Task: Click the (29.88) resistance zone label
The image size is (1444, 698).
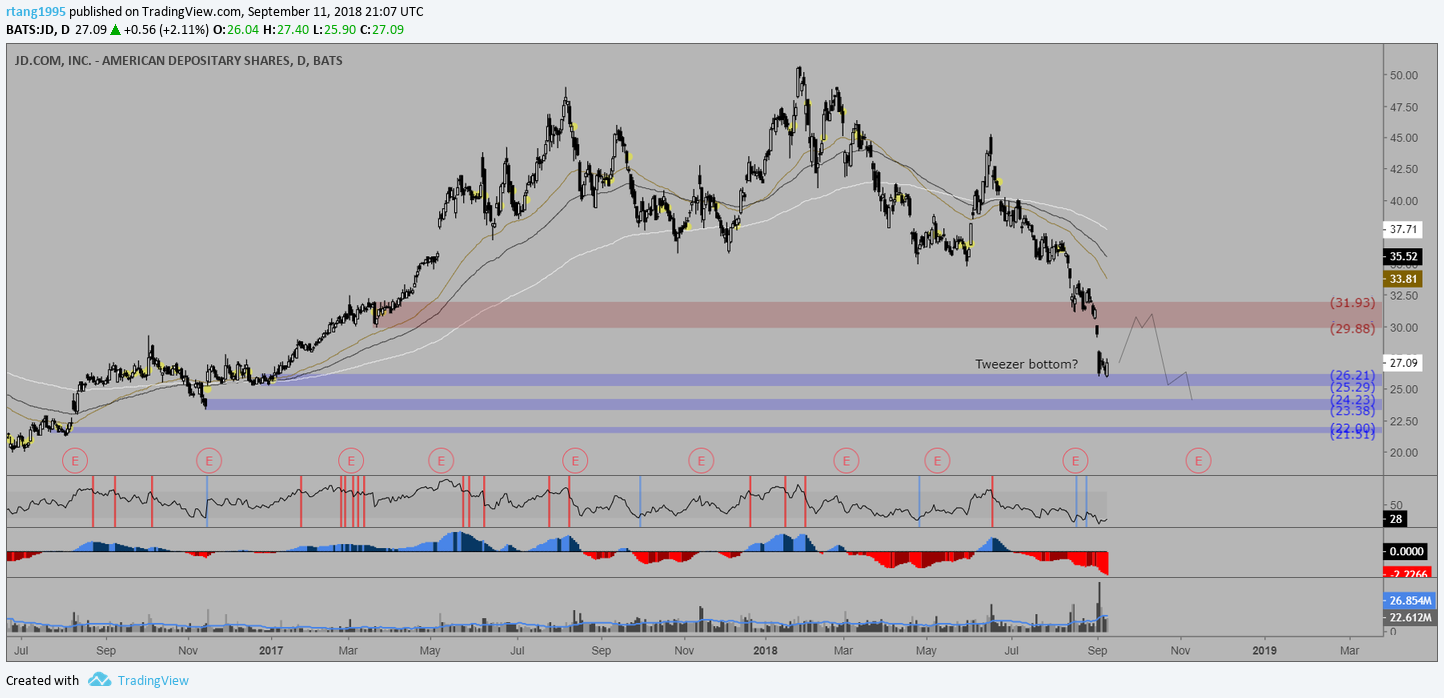Action: [x=1353, y=327]
